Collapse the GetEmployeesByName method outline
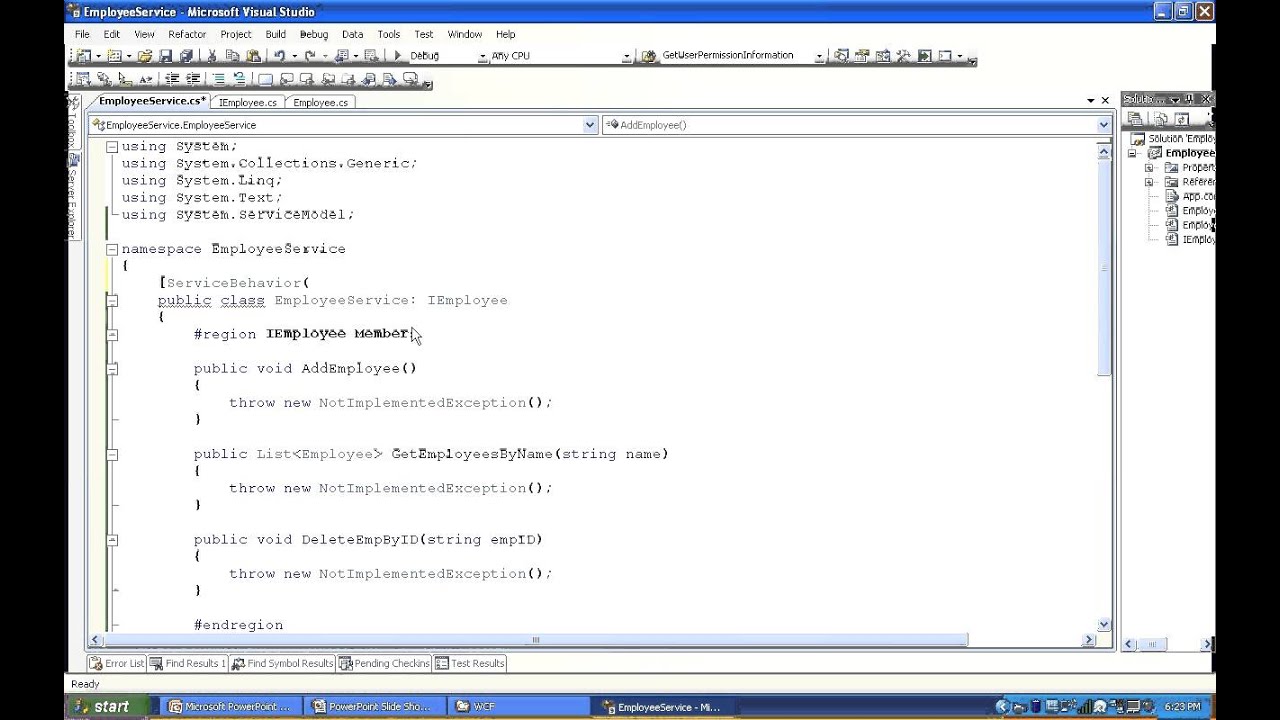This screenshot has width=1280, height=720. 112,454
